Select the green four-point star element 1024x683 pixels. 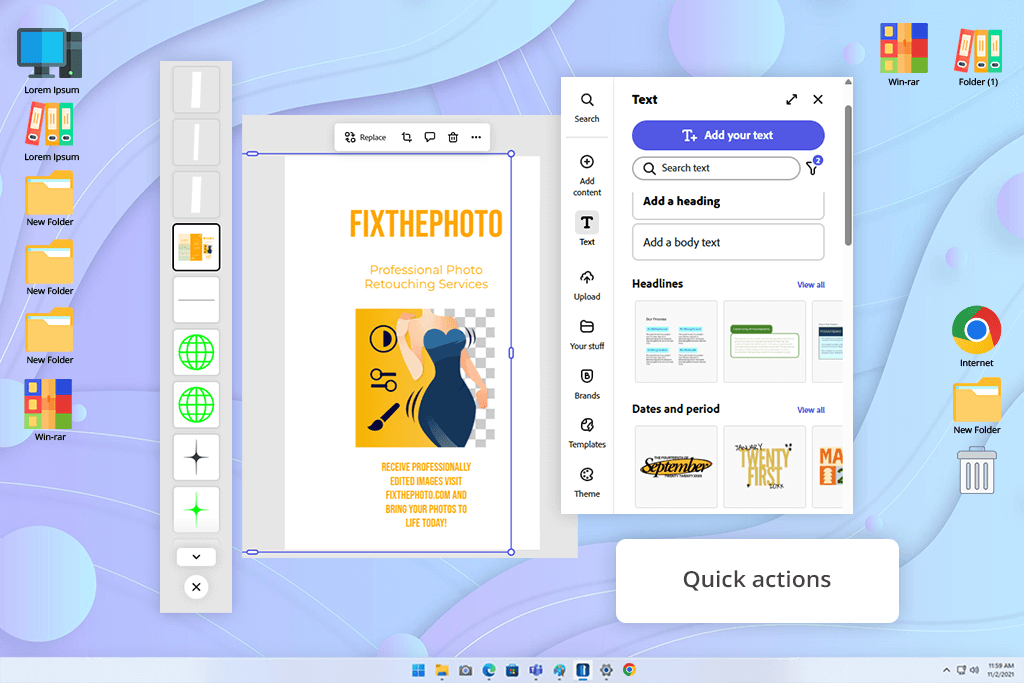tap(196, 509)
